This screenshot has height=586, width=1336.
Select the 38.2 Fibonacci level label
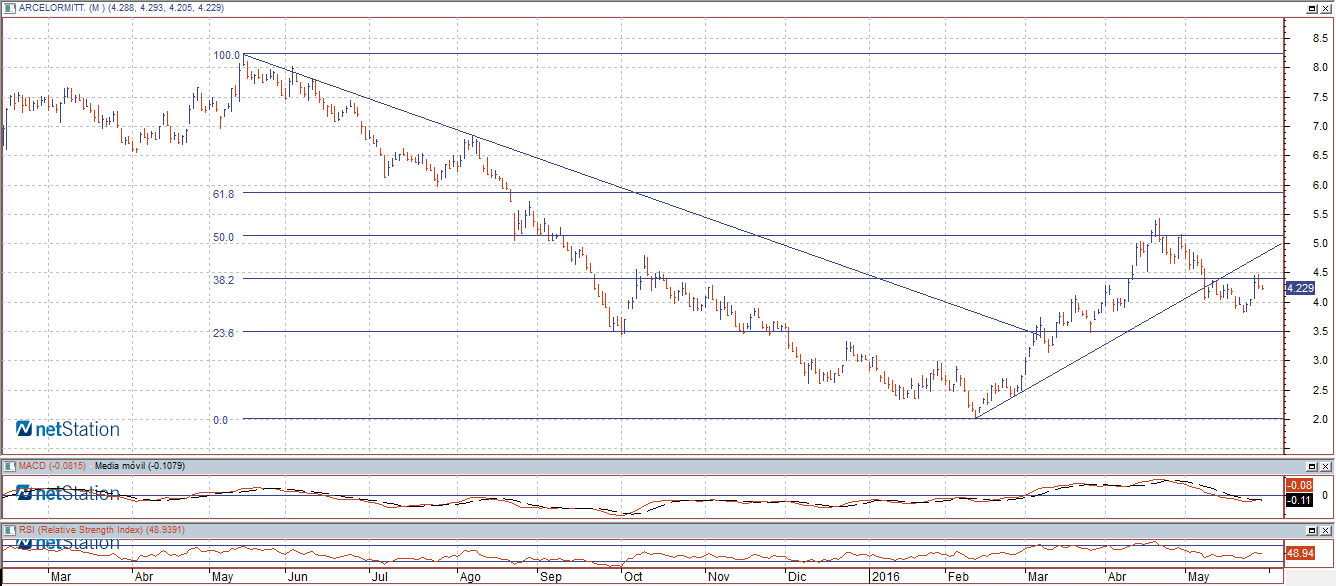pyautogui.click(x=223, y=280)
